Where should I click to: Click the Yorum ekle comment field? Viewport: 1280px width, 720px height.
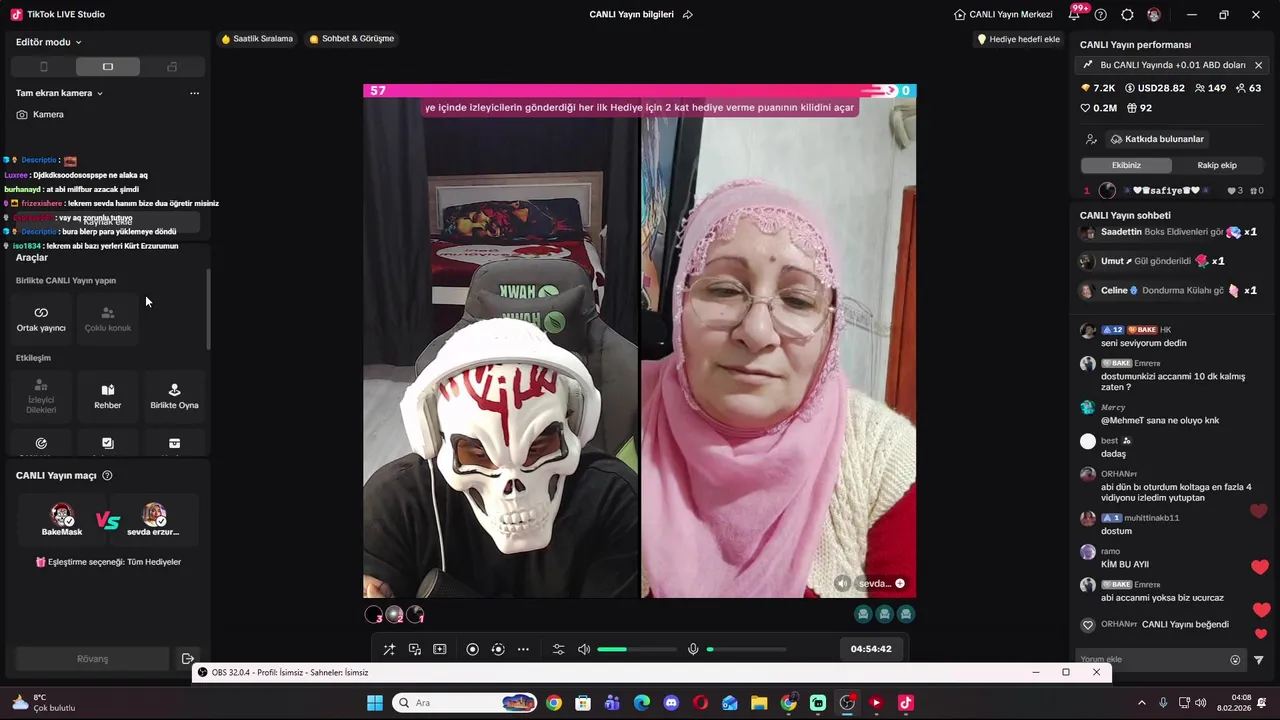(x=1150, y=660)
